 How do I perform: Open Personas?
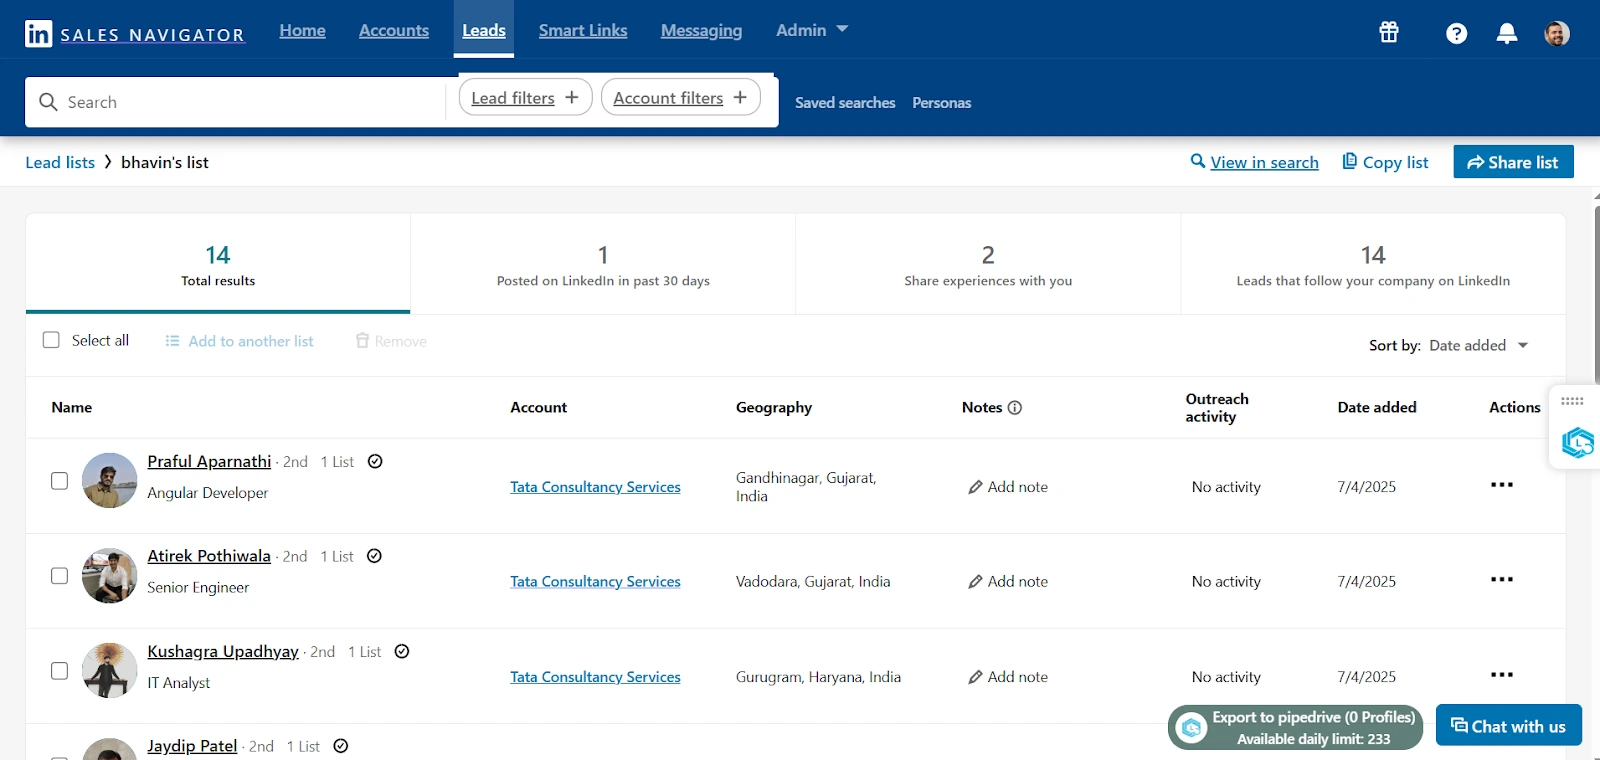click(941, 102)
